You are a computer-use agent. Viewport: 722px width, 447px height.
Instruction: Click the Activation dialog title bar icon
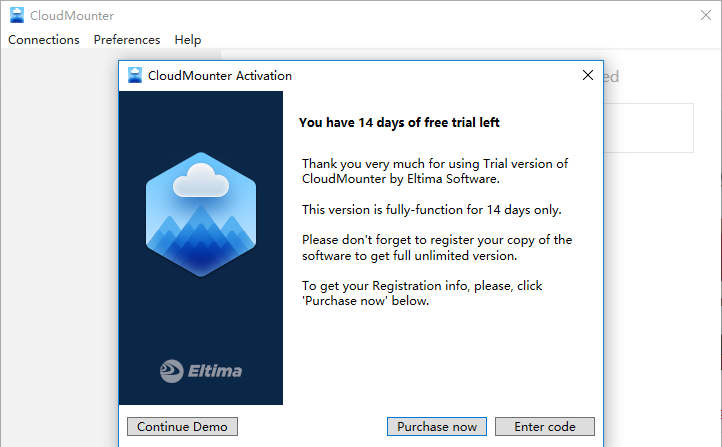click(135, 75)
